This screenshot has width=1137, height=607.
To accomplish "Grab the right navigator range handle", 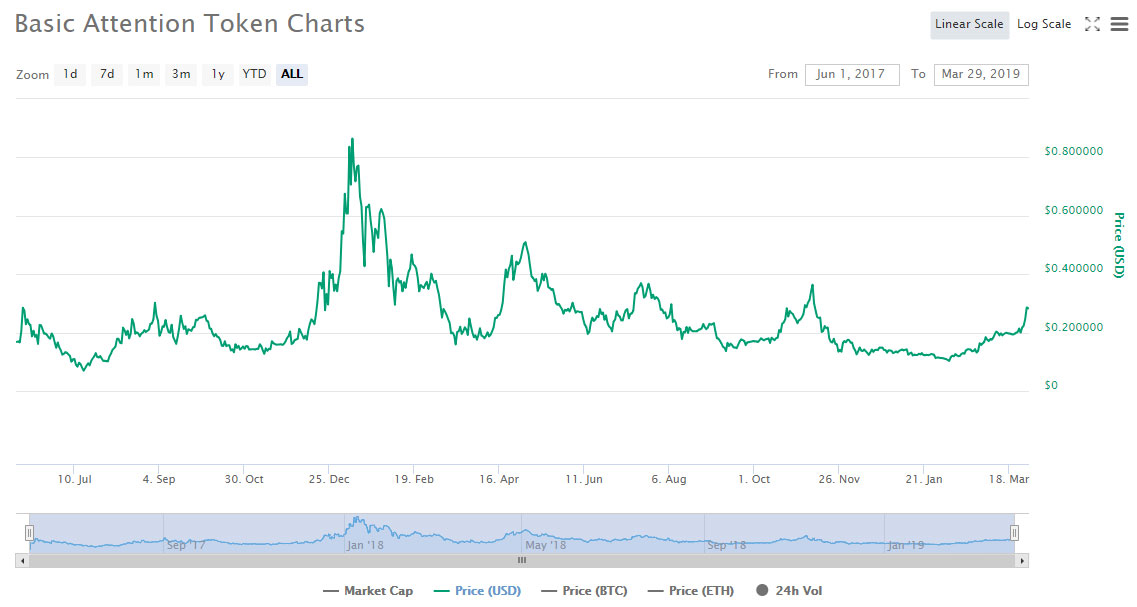I will click(x=1014, y=533).
